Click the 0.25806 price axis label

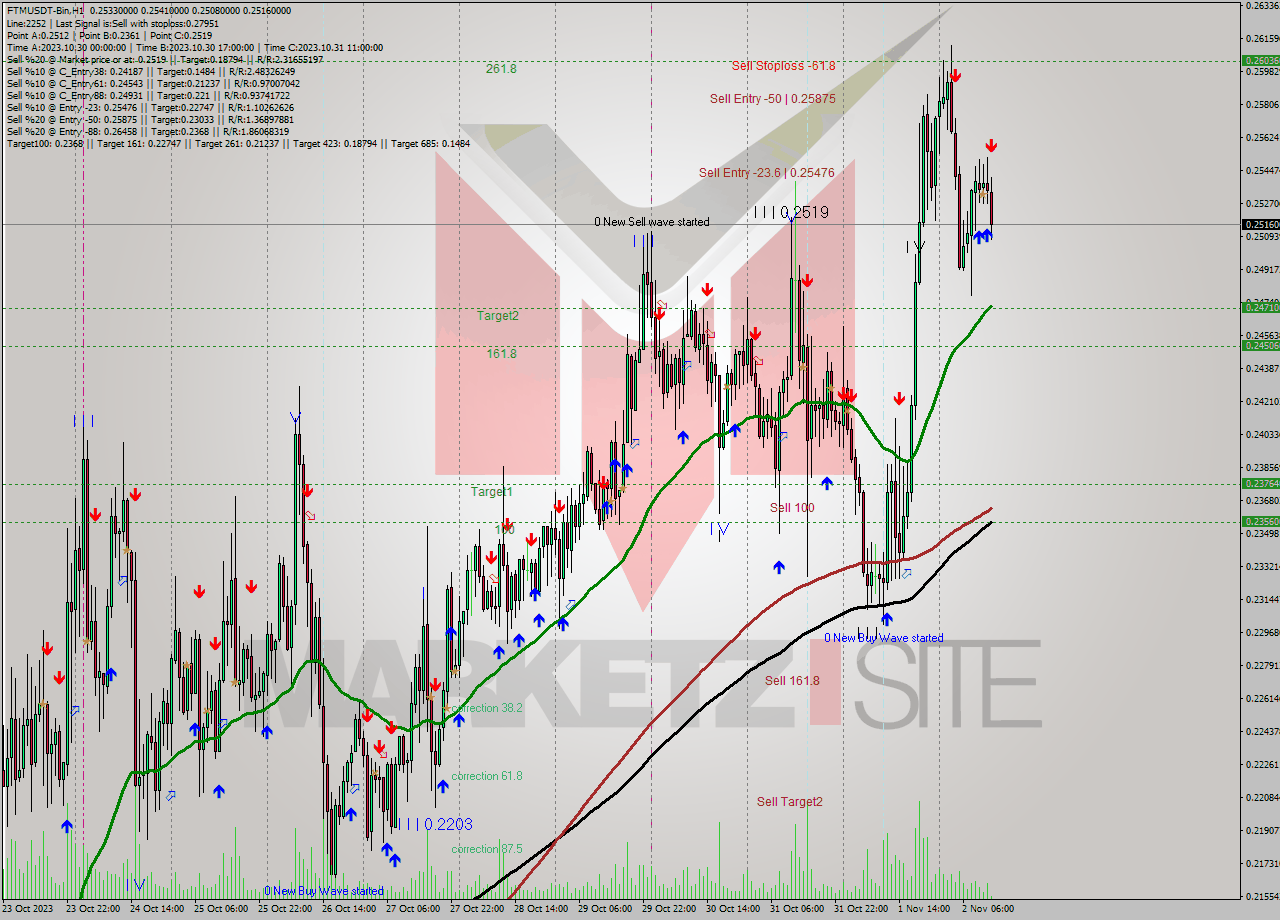(x=1262, y=104)
